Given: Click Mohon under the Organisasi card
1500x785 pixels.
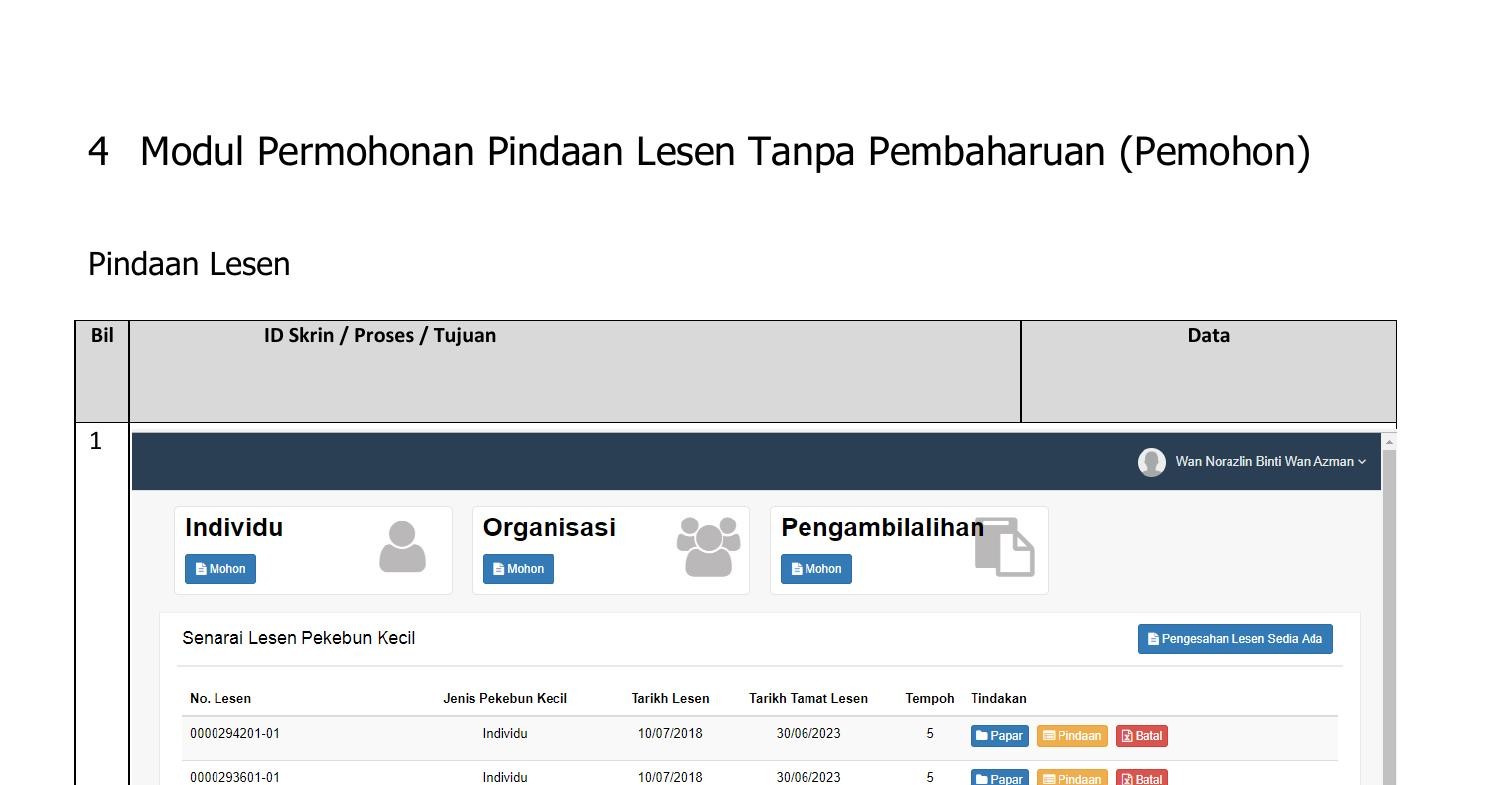Looking at the screenshot, I should 518,568.
